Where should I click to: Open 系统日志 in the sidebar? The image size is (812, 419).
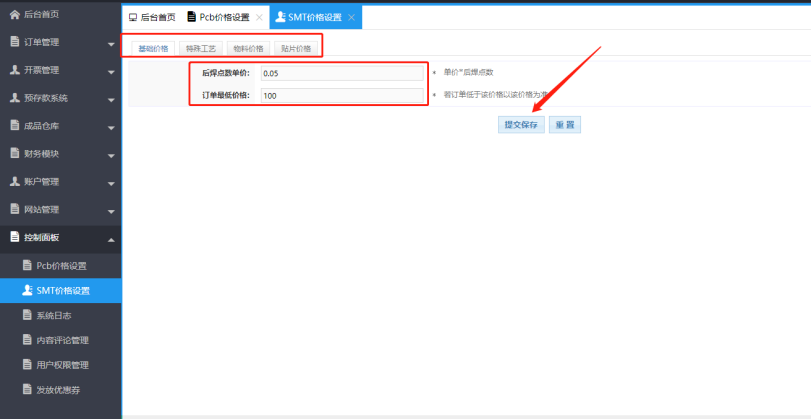54,315
